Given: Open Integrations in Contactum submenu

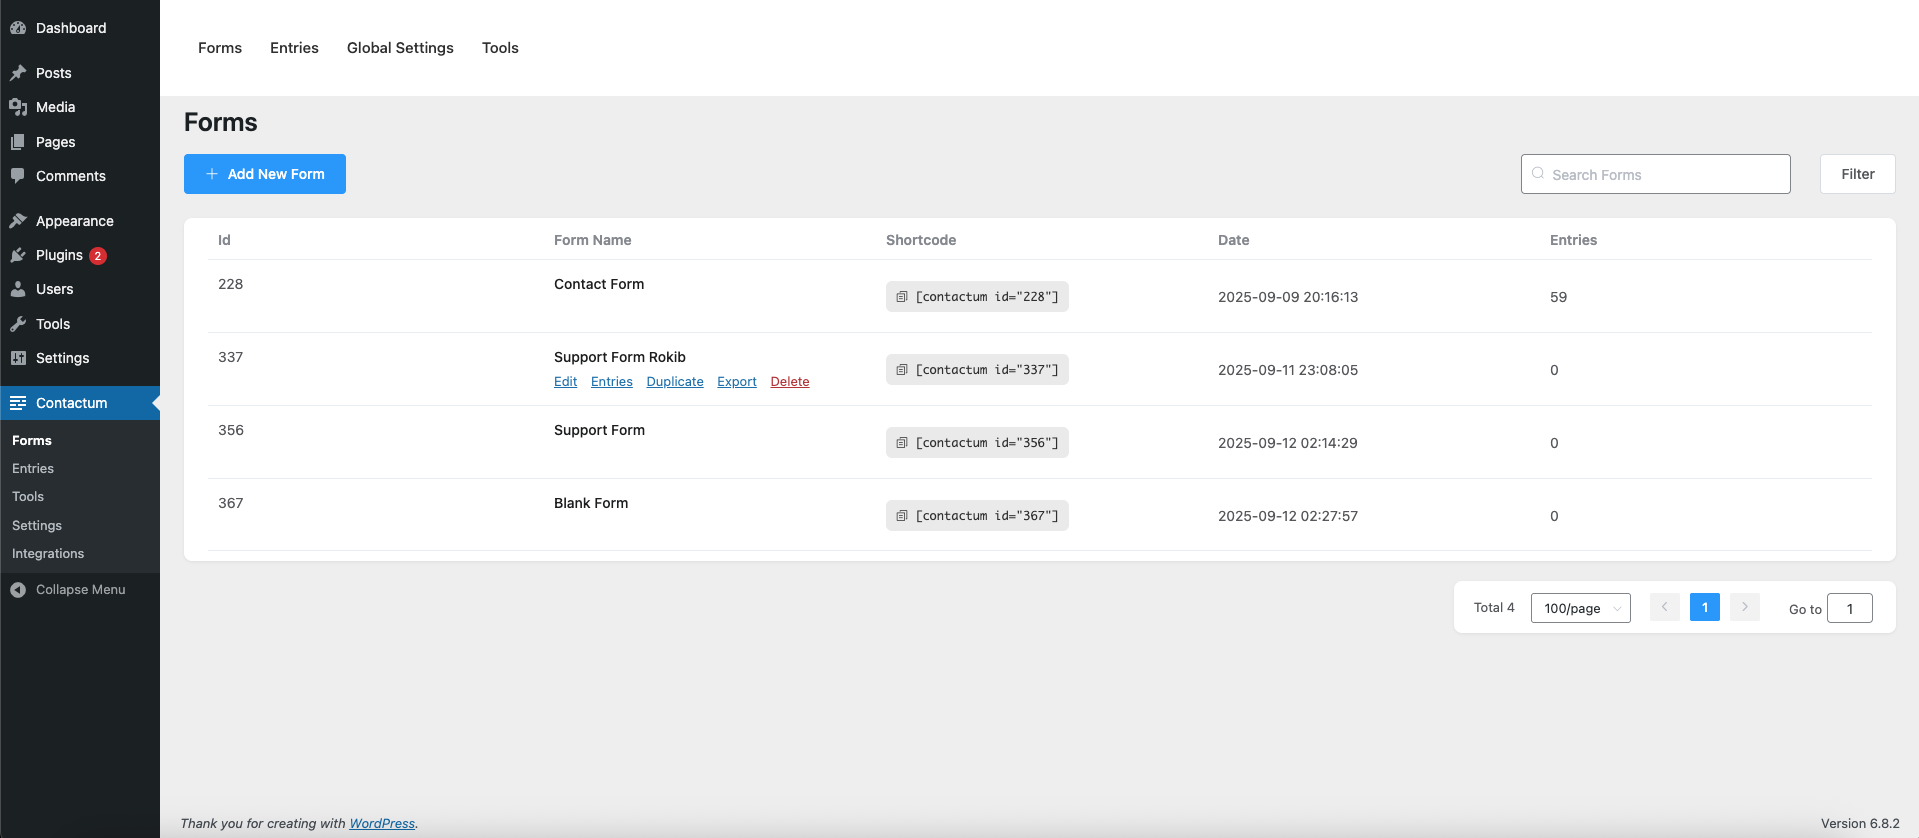Looking at the screenshot, I should [x=48, y=554].
